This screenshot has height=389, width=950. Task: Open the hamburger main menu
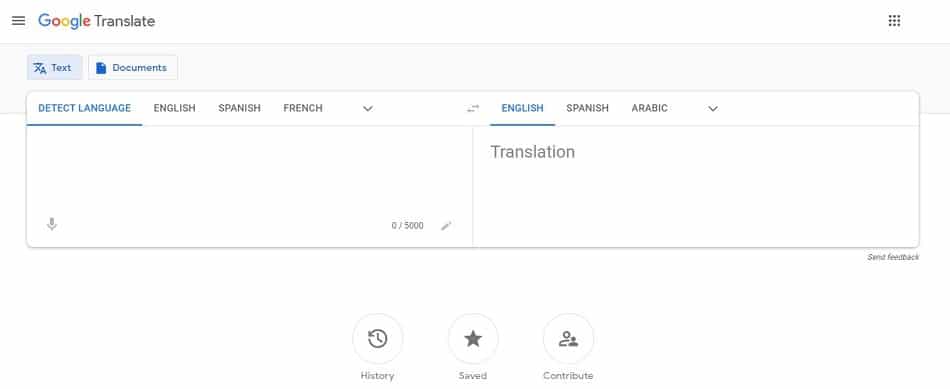tap(19, 21)
